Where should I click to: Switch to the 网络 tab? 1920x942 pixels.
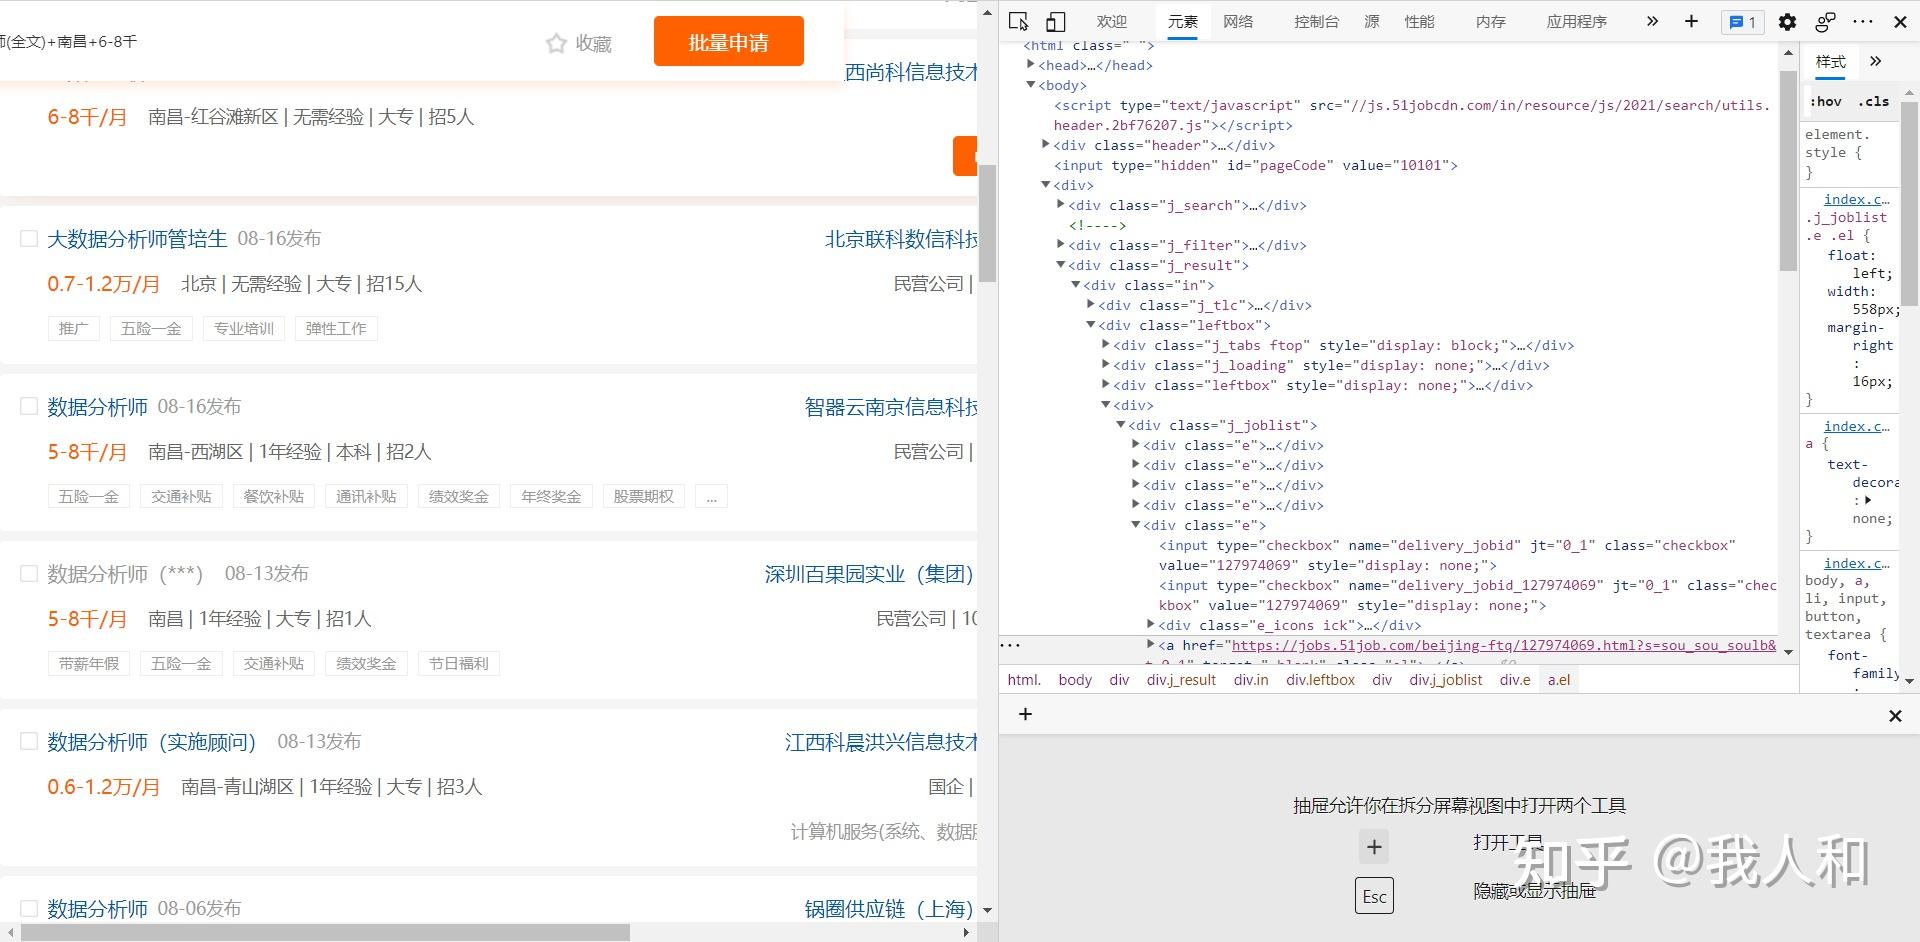pos(1238,22)
